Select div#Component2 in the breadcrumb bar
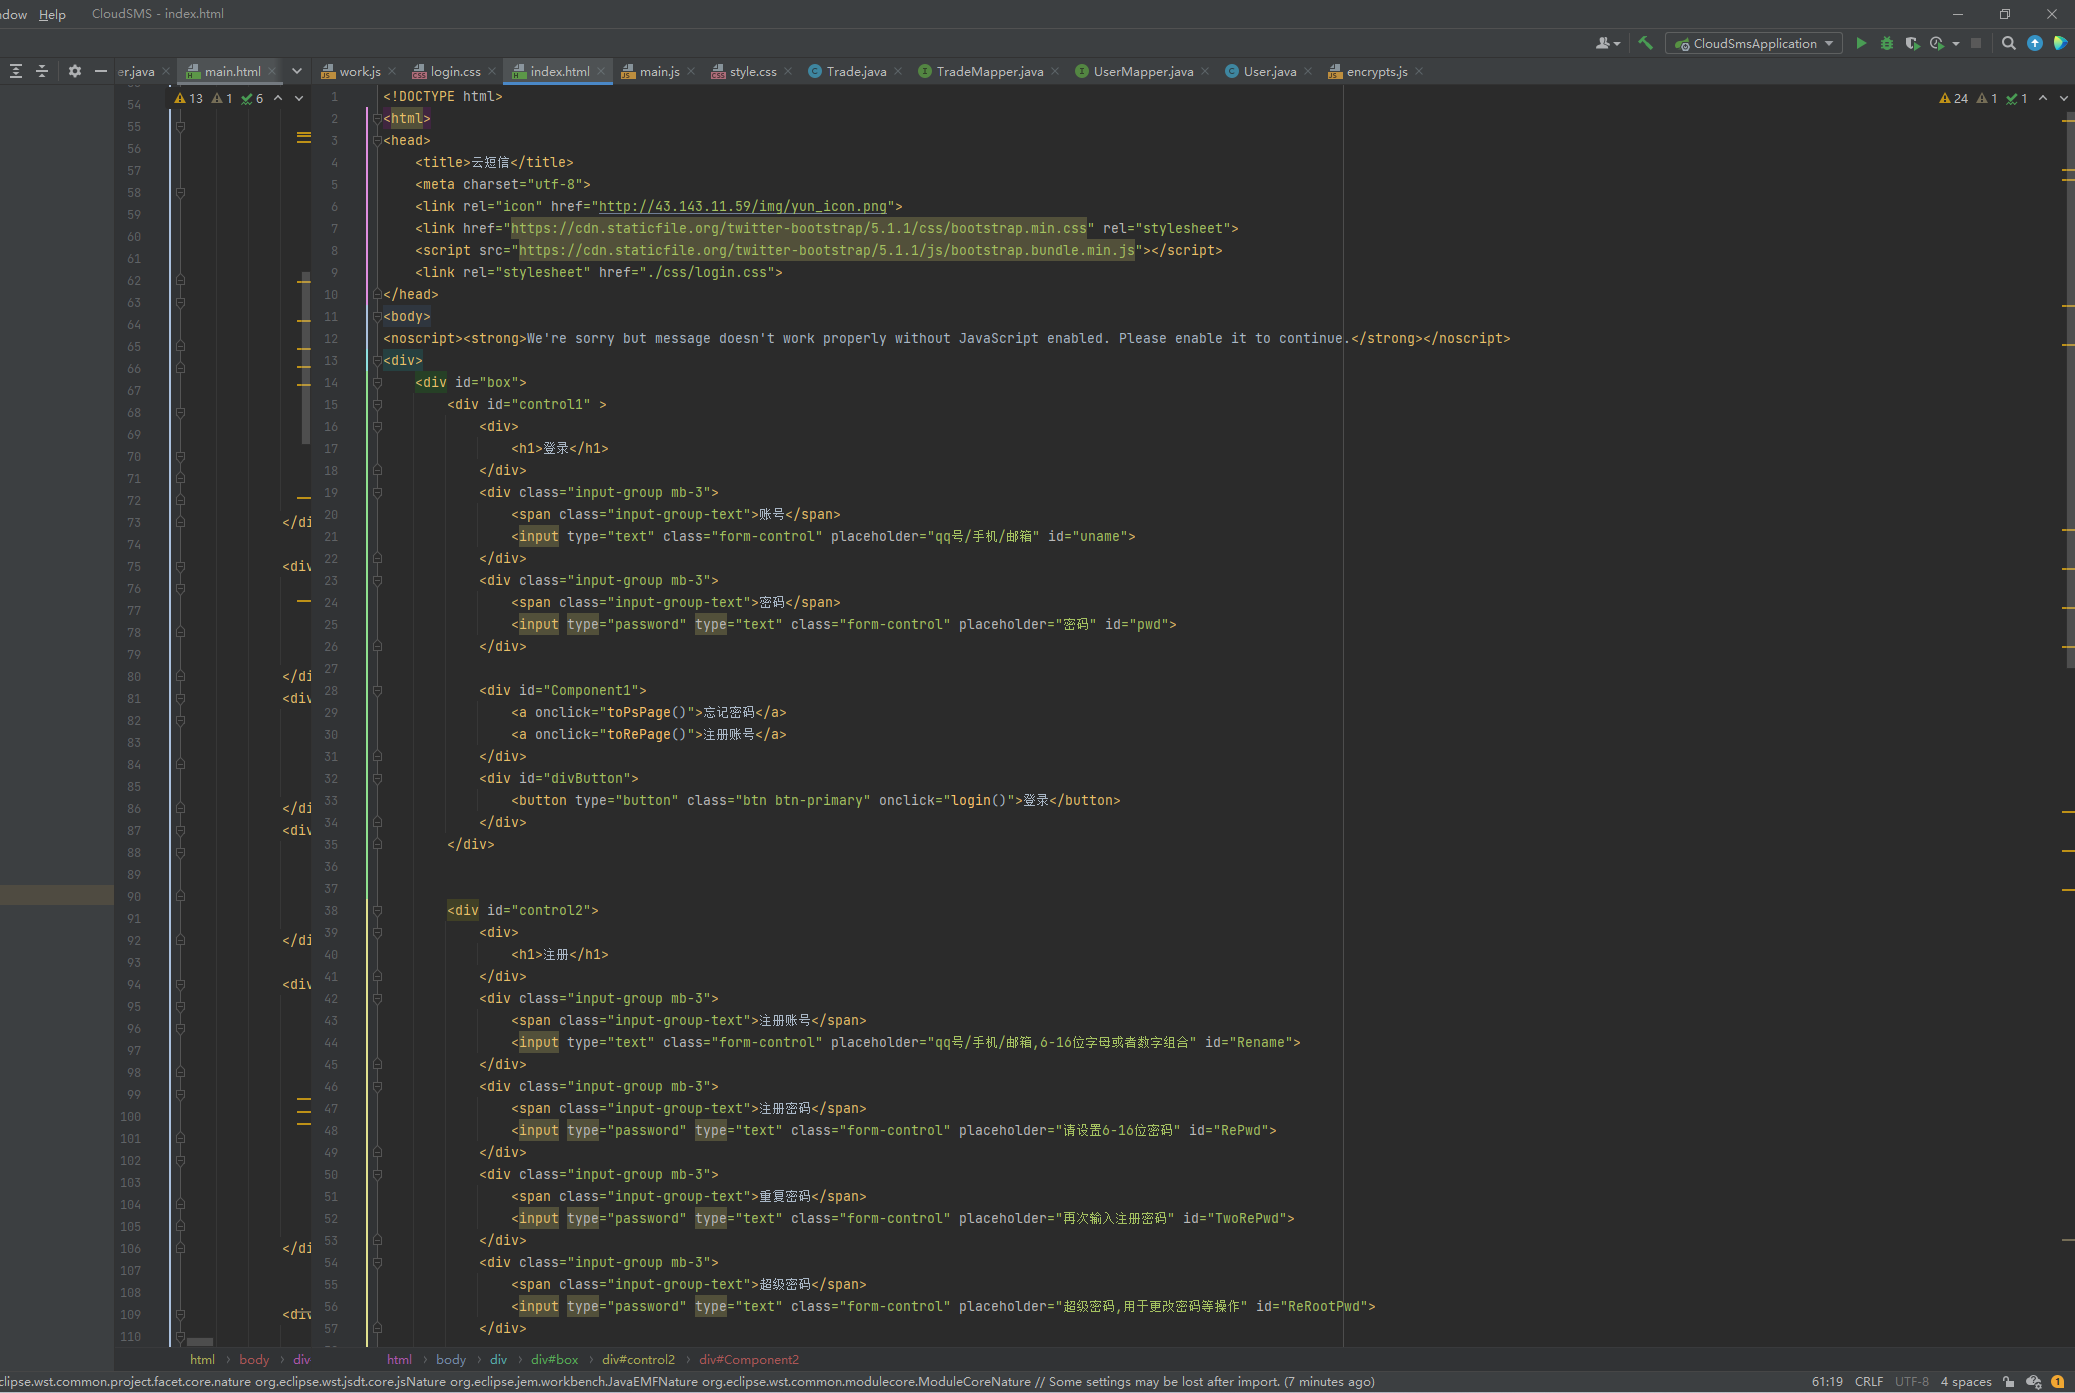This screenshot has width=2075, height=1393. [x=749, y=1359]
